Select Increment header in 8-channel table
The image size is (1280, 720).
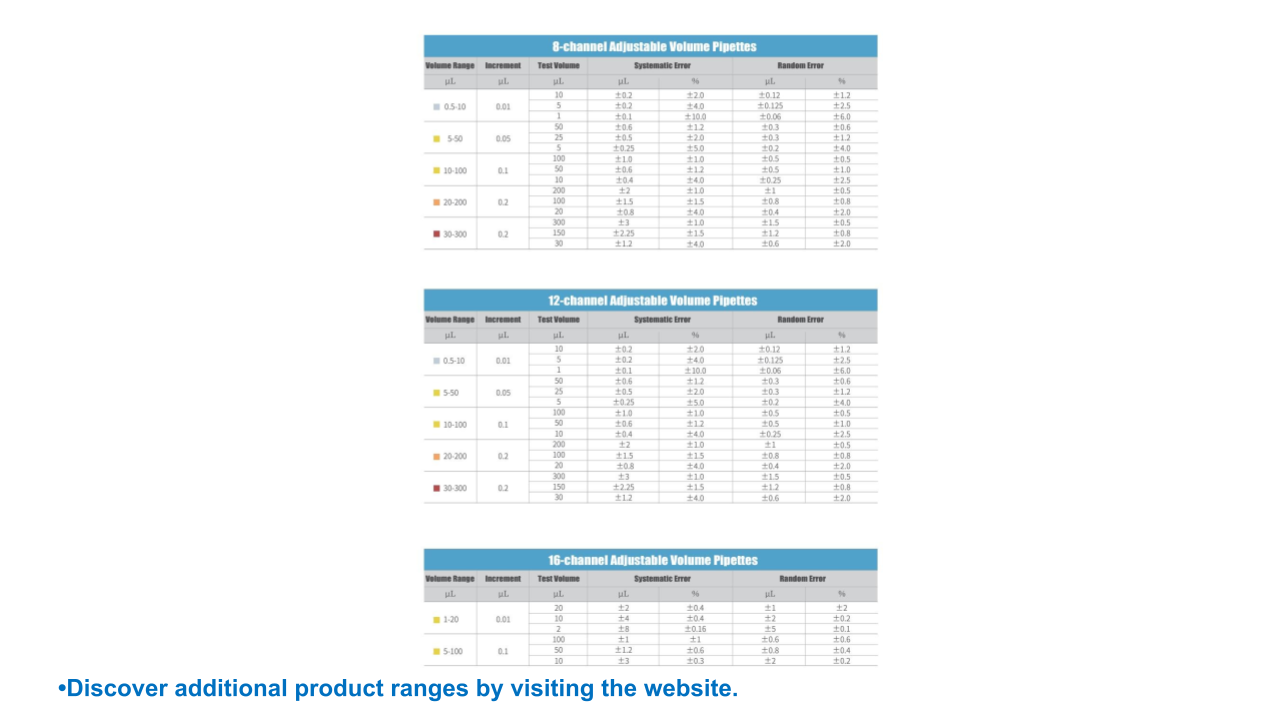[x=503, y=66]
